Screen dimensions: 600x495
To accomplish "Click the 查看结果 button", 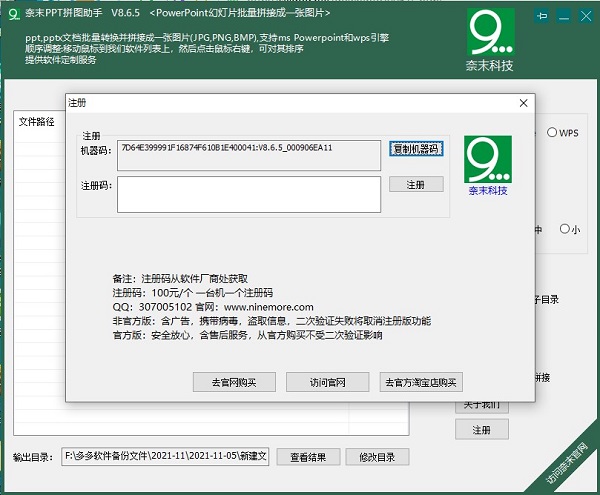I will pos(308,457).
